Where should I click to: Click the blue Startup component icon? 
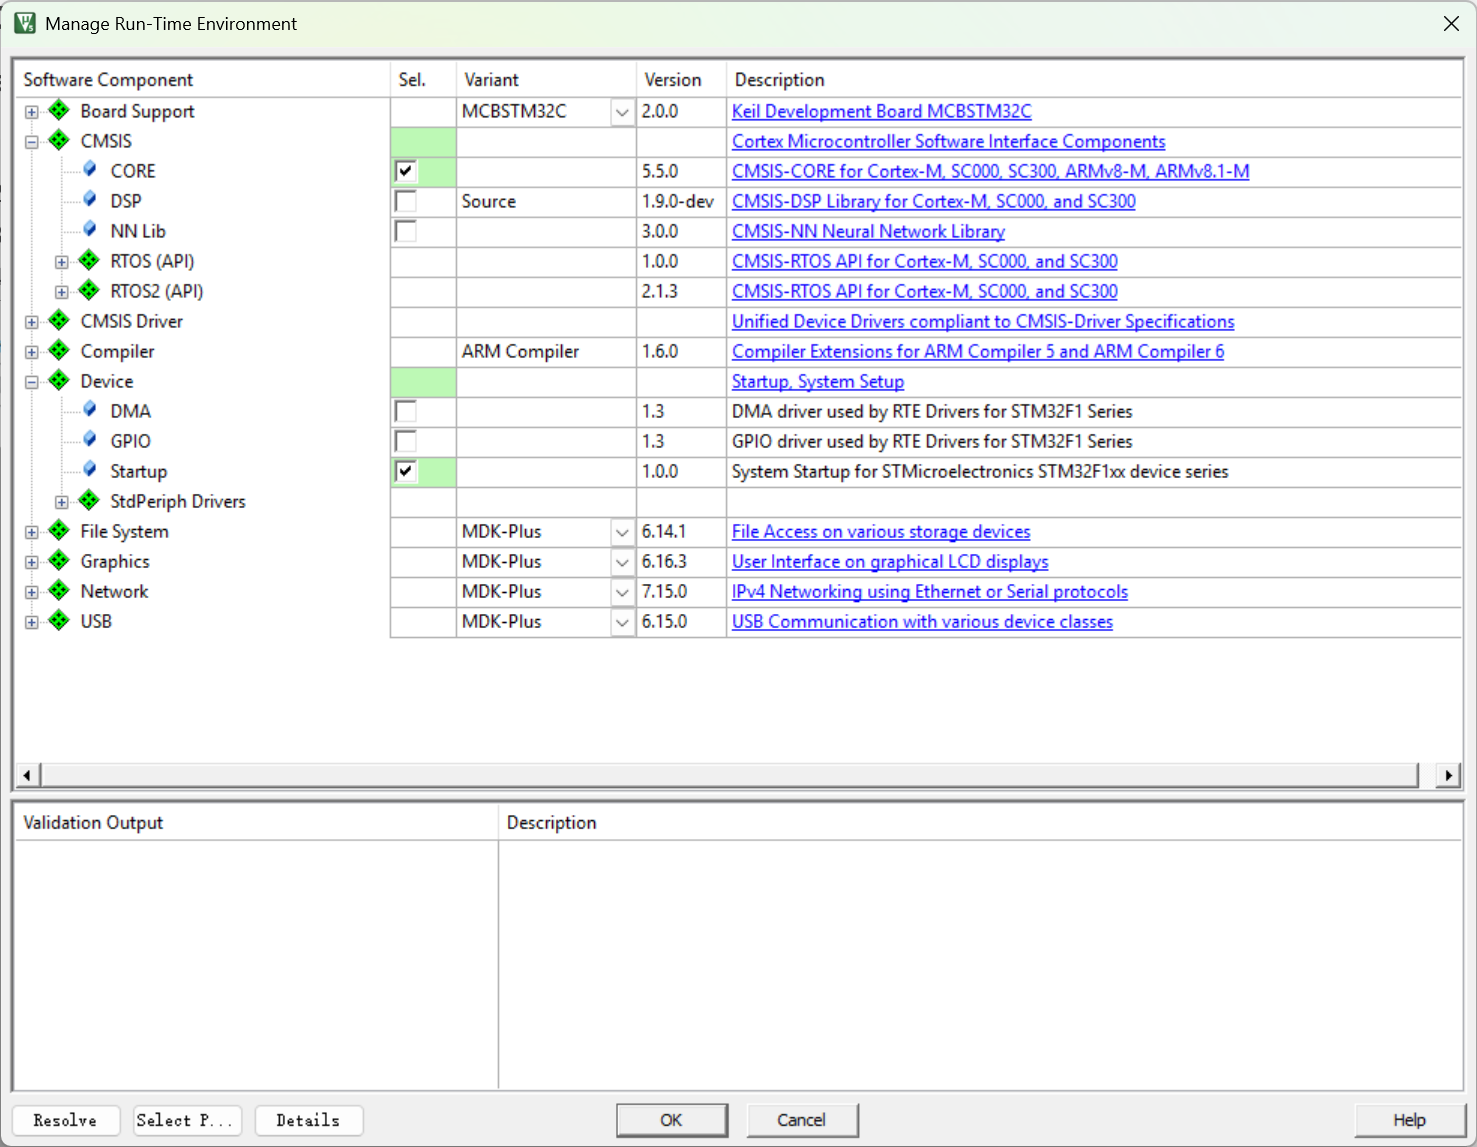(90, 470)
